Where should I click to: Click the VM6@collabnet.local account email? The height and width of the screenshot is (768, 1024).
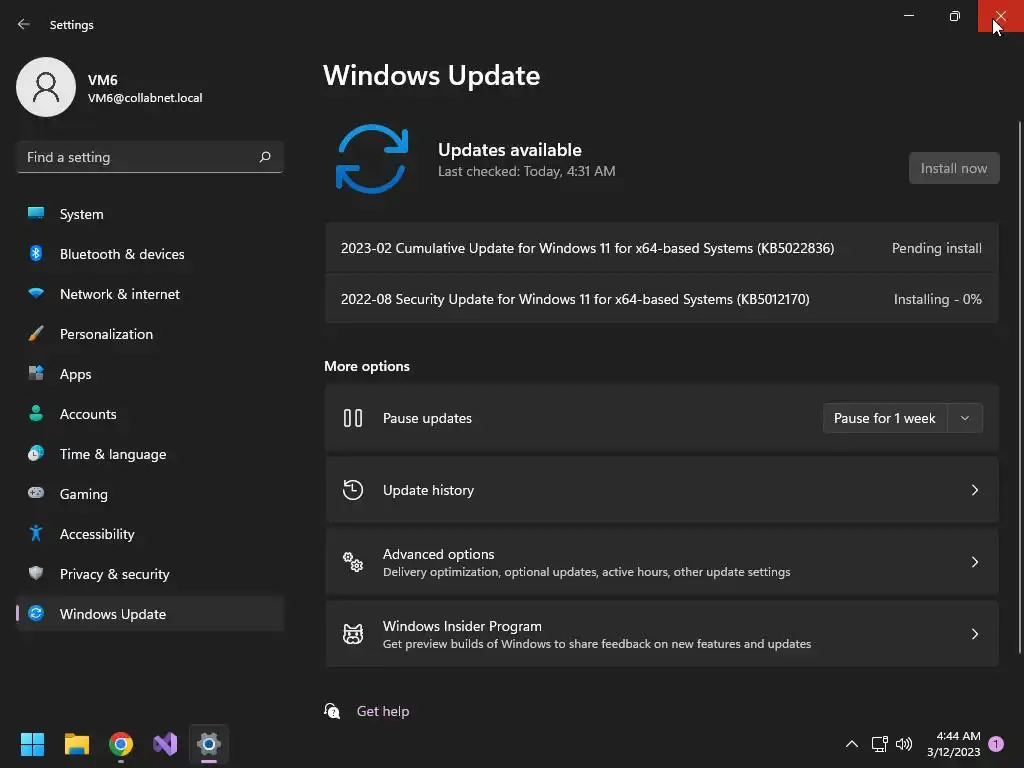pos(145,98)
